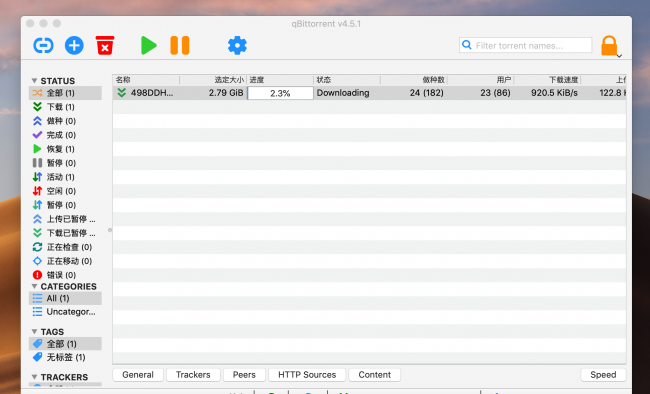The height and width of the screenshot is (394, 650).
Task: Collapse the CATEGORIES section
Action: (x=34, y=286)
